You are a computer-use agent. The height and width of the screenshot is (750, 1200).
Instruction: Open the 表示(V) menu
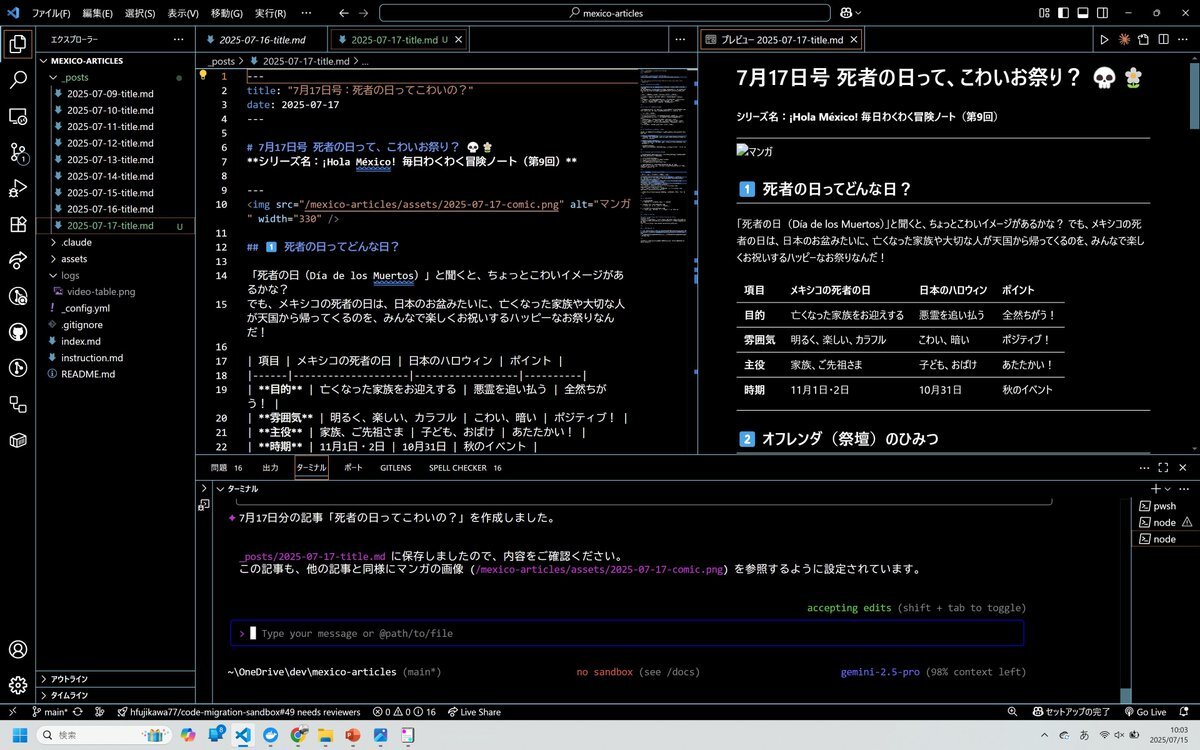(x=183, y=14)
